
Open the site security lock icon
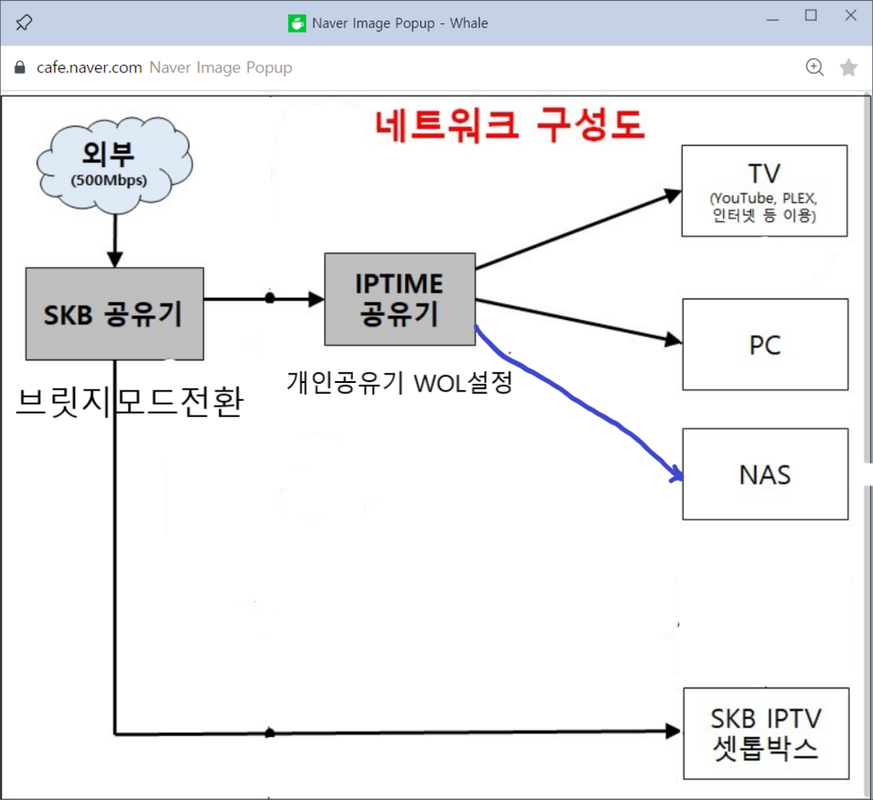coord(19,67)
